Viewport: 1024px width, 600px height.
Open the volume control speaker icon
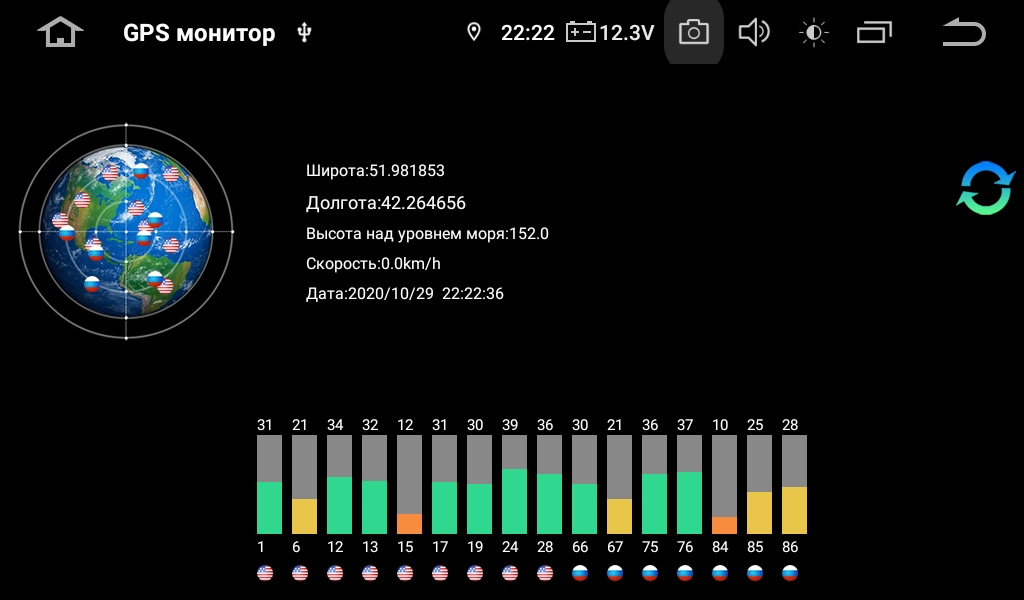tap(754, 31)
